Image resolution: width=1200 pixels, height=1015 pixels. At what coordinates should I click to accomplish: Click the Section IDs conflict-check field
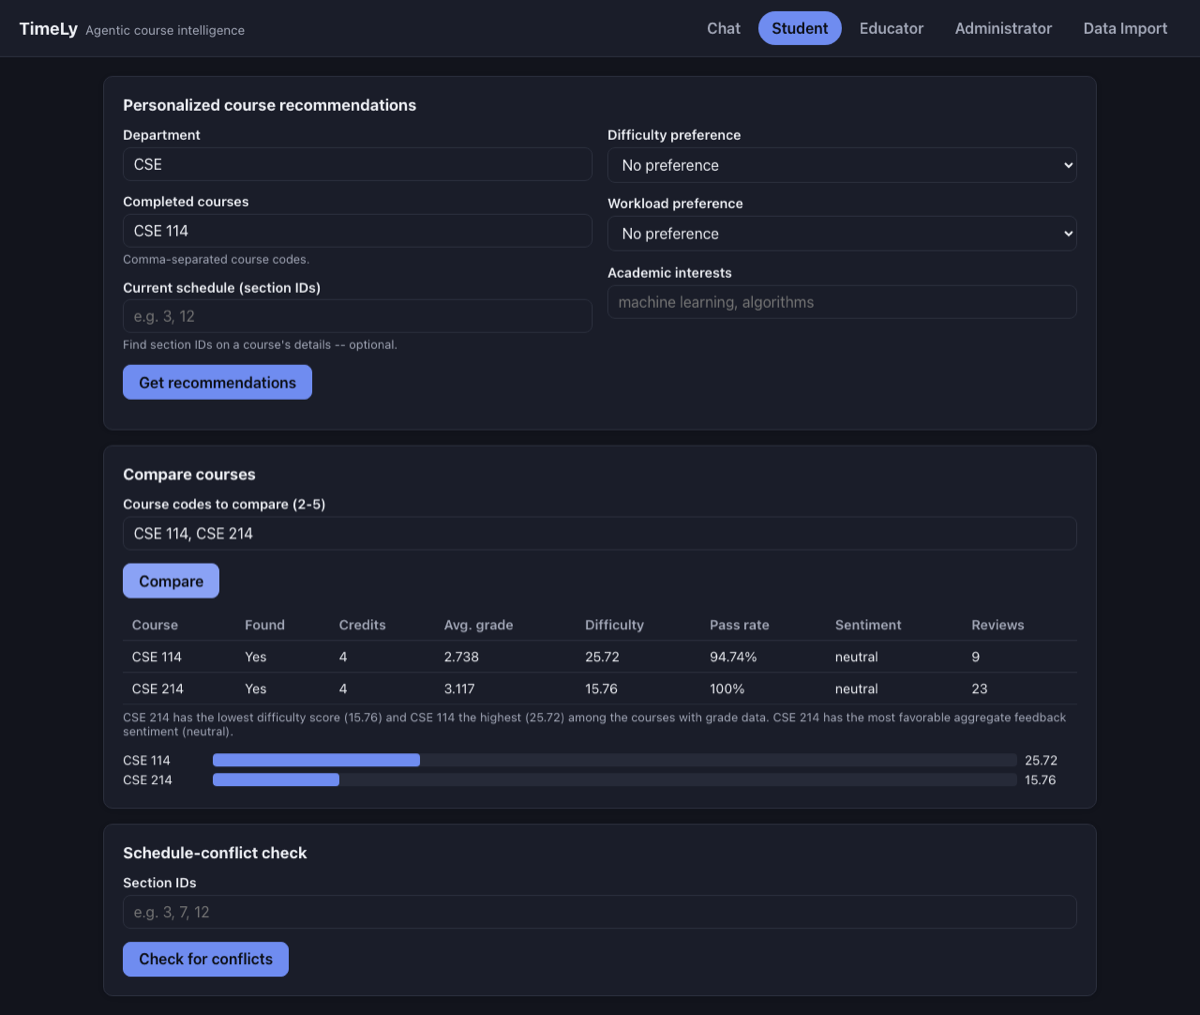tap(600, 912)
